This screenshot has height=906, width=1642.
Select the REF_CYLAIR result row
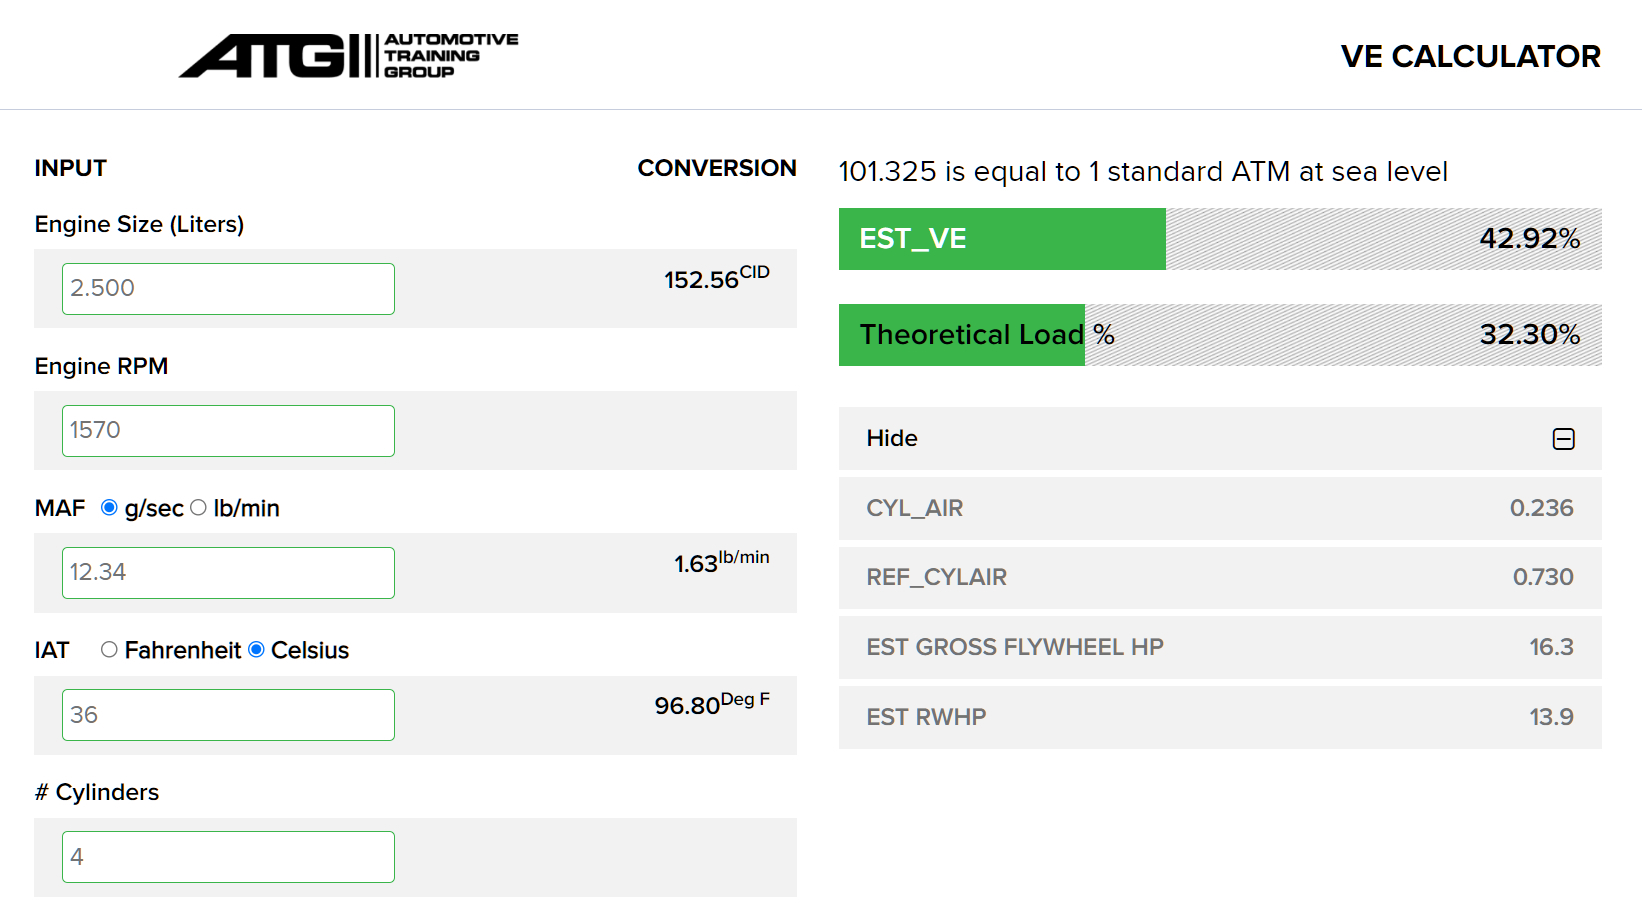tap(1219, 577)
